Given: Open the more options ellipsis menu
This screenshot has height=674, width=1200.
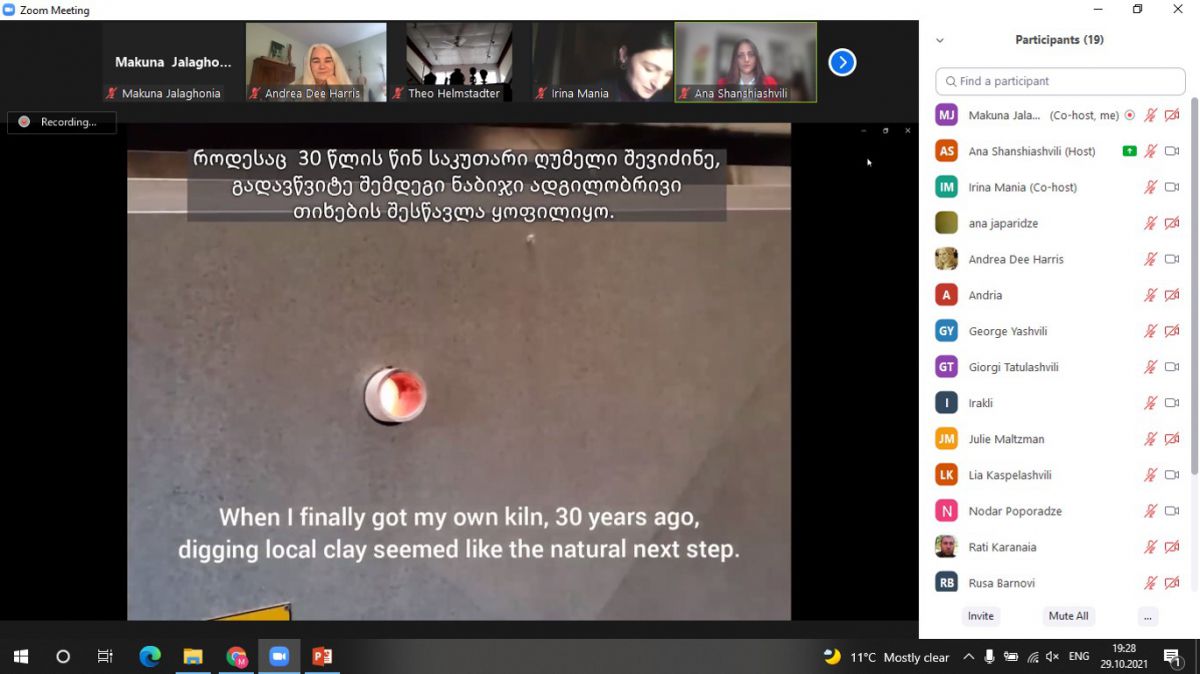Looking at the screenshot, I should (x=1147, y=616).
